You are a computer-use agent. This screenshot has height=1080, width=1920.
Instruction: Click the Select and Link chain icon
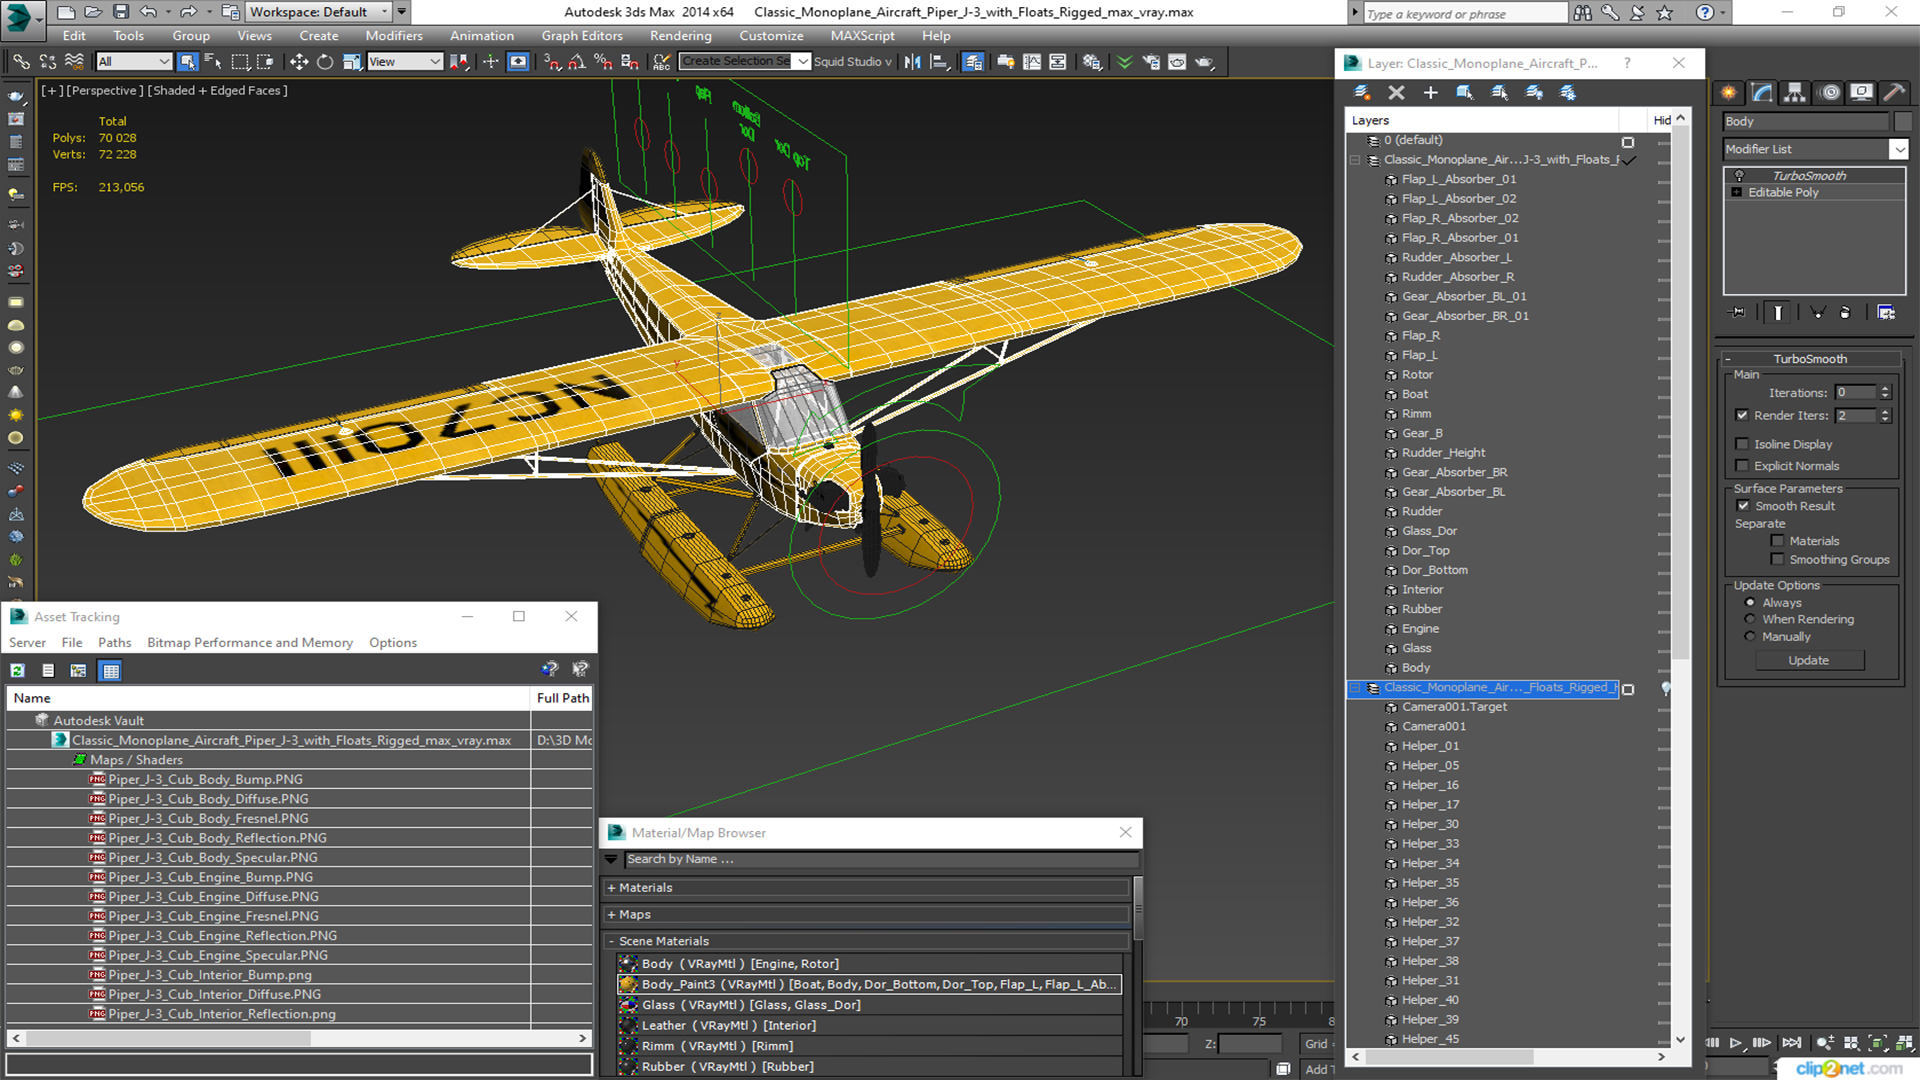[21, 62]
